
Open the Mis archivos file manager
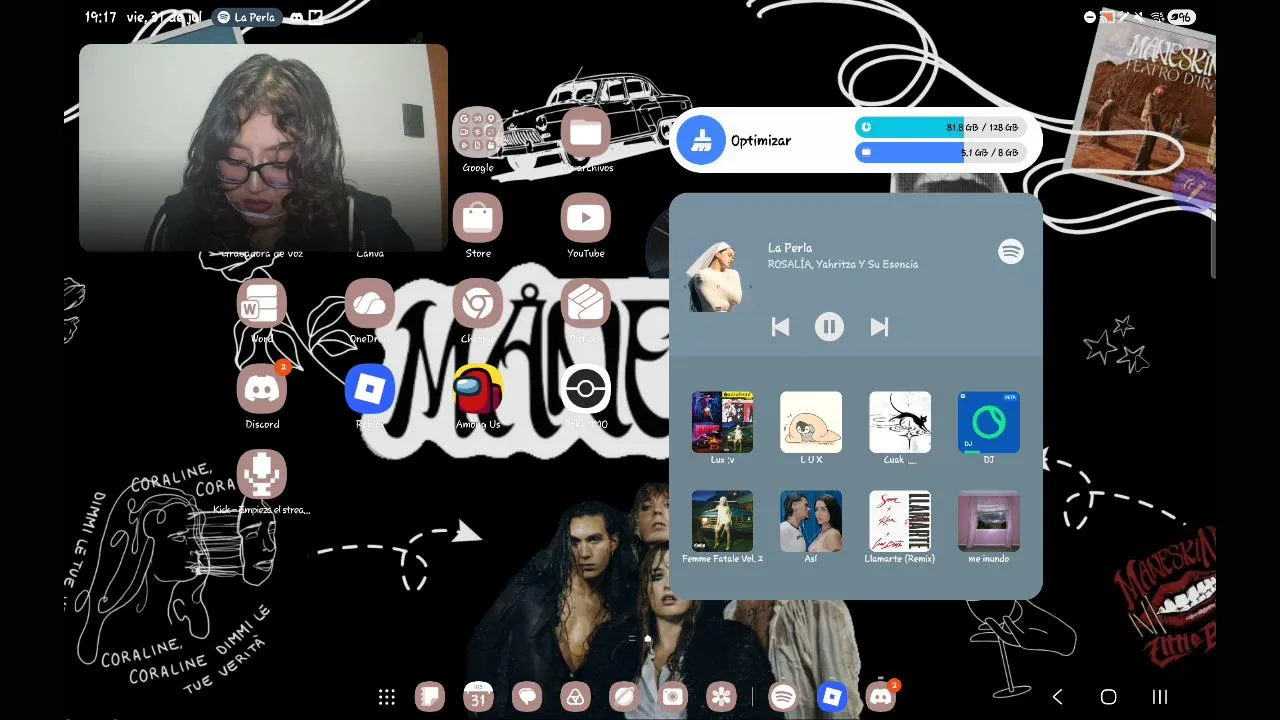coord(586,132)
